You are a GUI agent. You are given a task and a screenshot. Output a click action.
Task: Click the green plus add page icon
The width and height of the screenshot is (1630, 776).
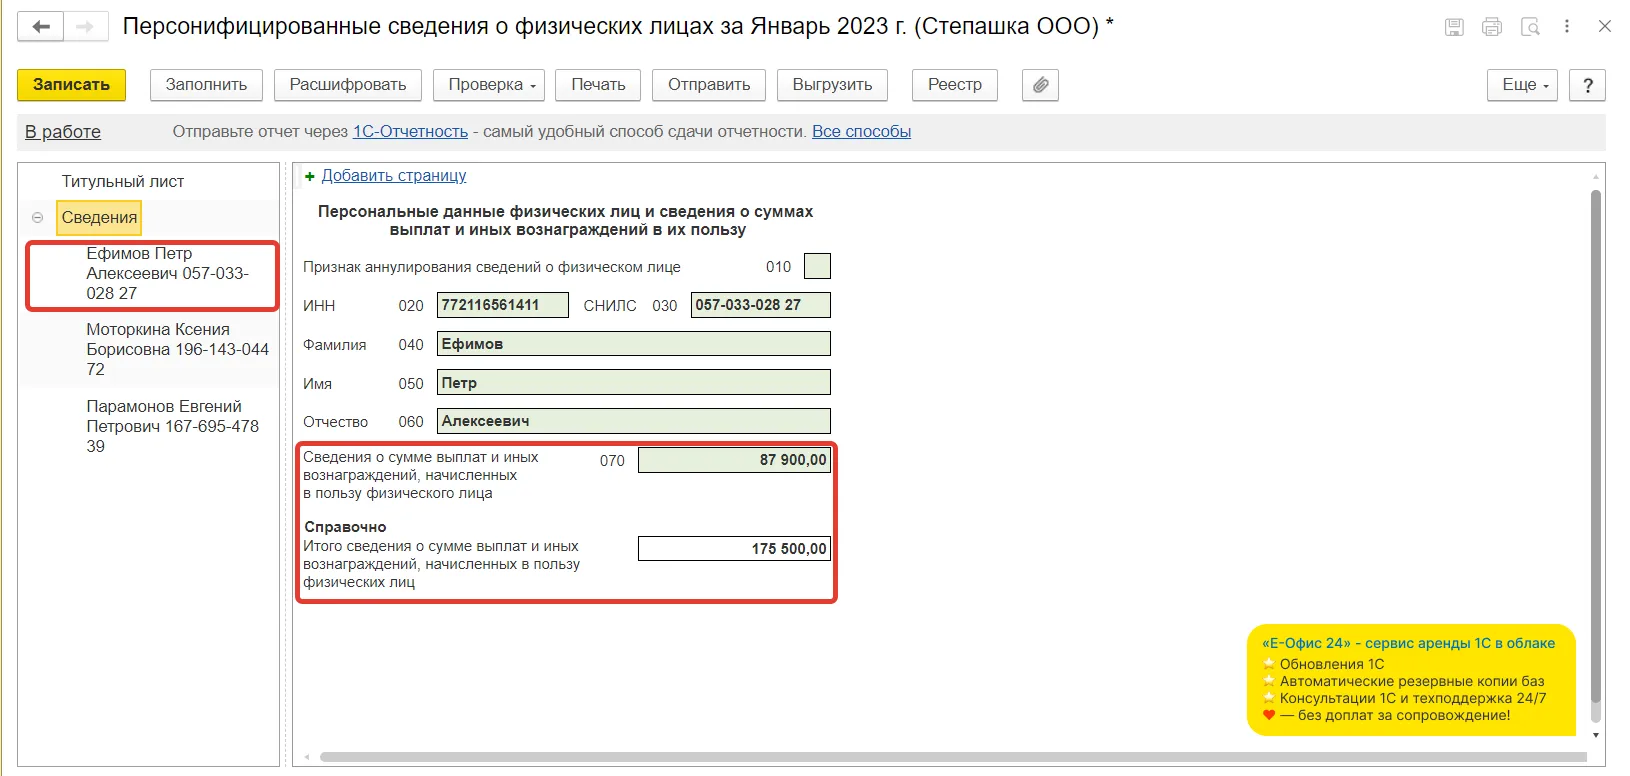[x=310, y=176]
